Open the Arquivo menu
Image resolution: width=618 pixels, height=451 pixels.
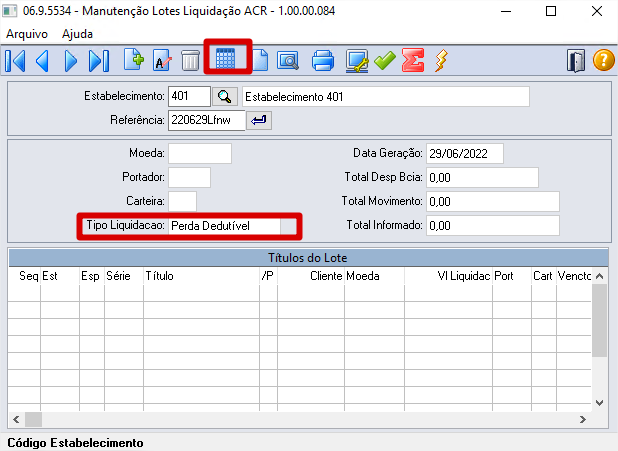click(x=27, y=34)
